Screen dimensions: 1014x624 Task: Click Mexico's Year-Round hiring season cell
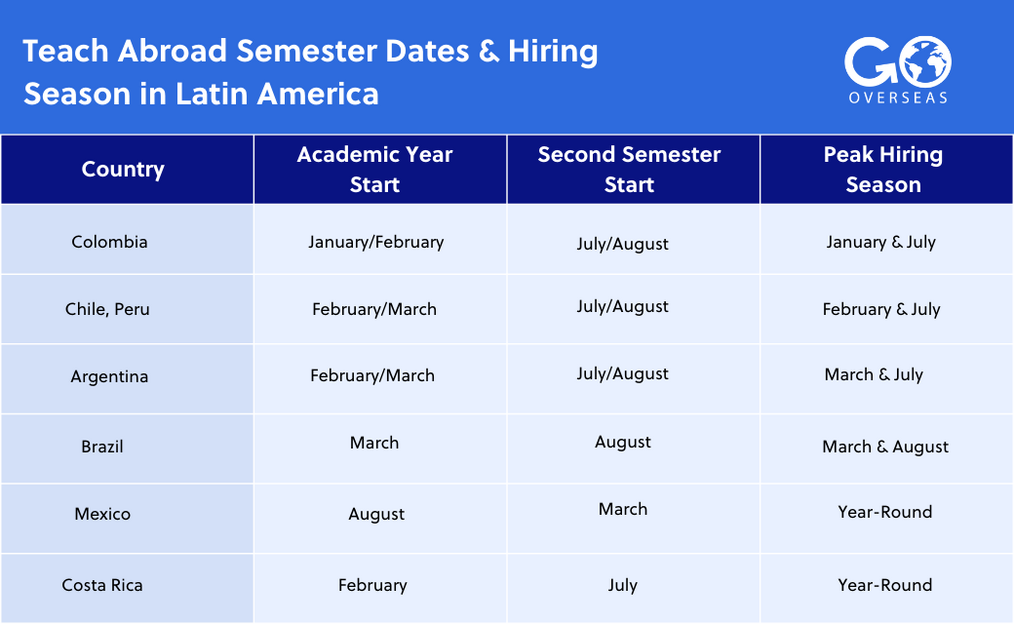(x=885, y=512)
